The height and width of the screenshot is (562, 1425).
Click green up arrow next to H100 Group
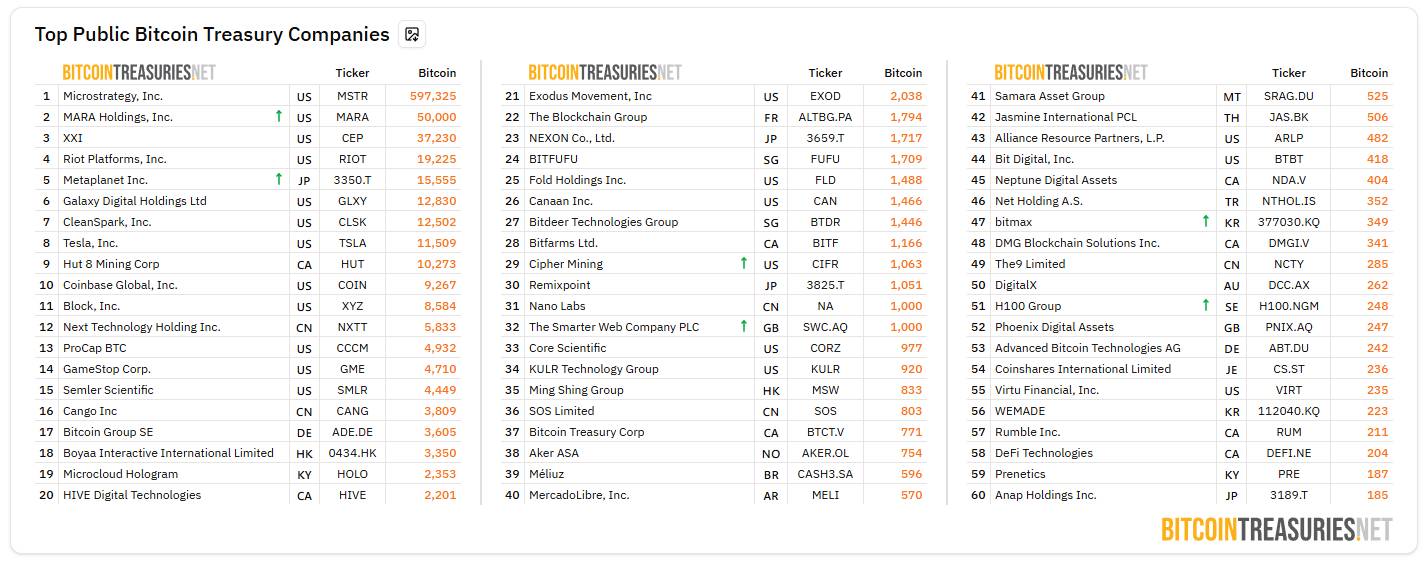coord(1206,306)
